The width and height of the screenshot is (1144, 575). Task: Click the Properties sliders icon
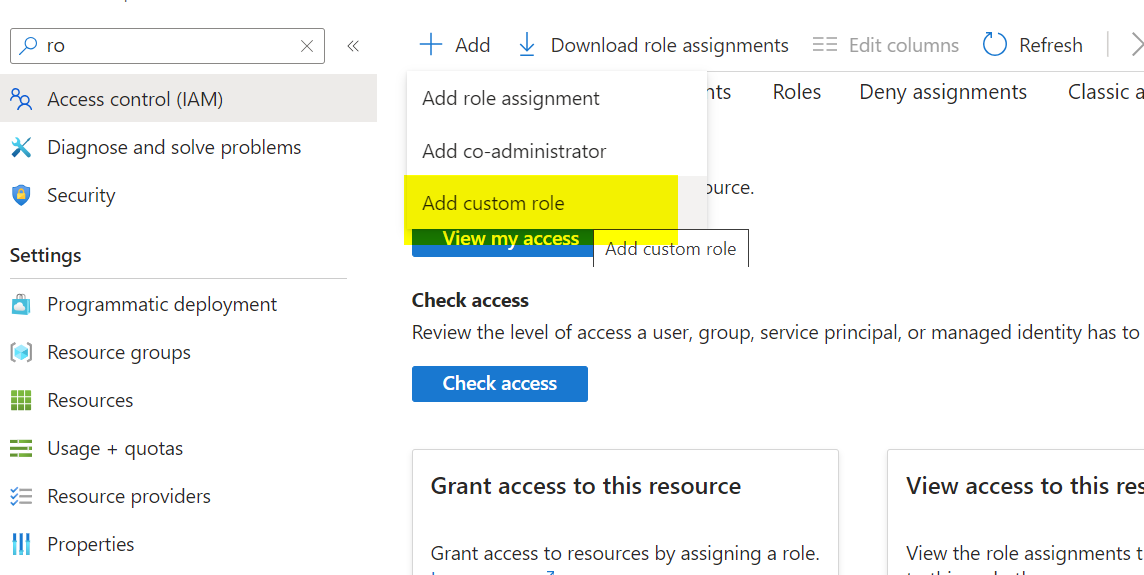[21, 544]
